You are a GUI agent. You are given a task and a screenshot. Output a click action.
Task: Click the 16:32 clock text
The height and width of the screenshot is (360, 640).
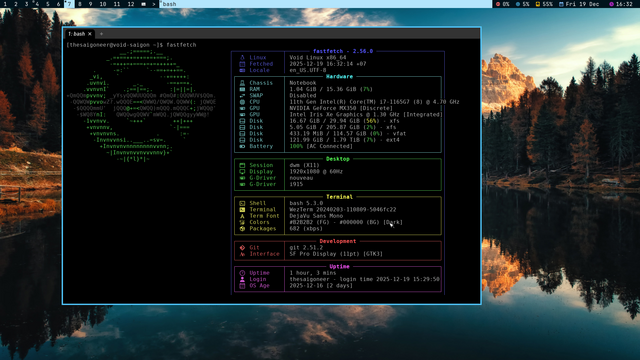pyautogui.click(x=624, y=4)
